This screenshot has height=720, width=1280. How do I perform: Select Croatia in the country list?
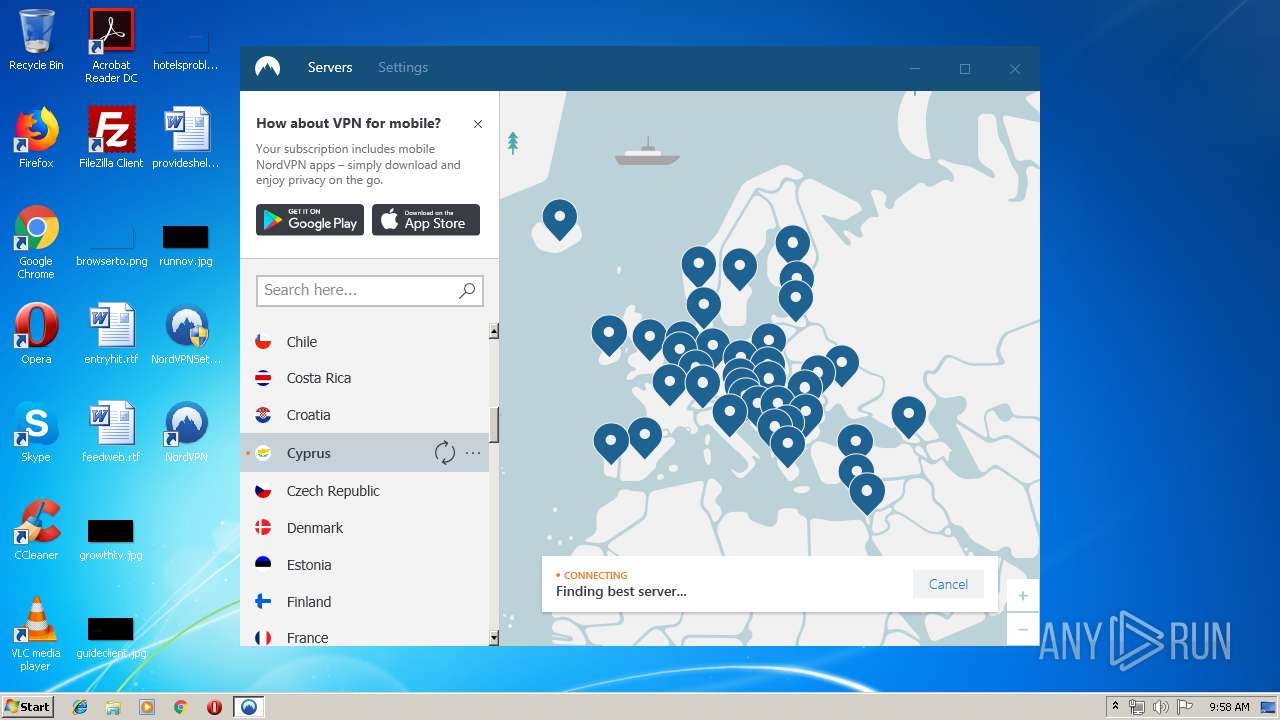coord(364,415)
